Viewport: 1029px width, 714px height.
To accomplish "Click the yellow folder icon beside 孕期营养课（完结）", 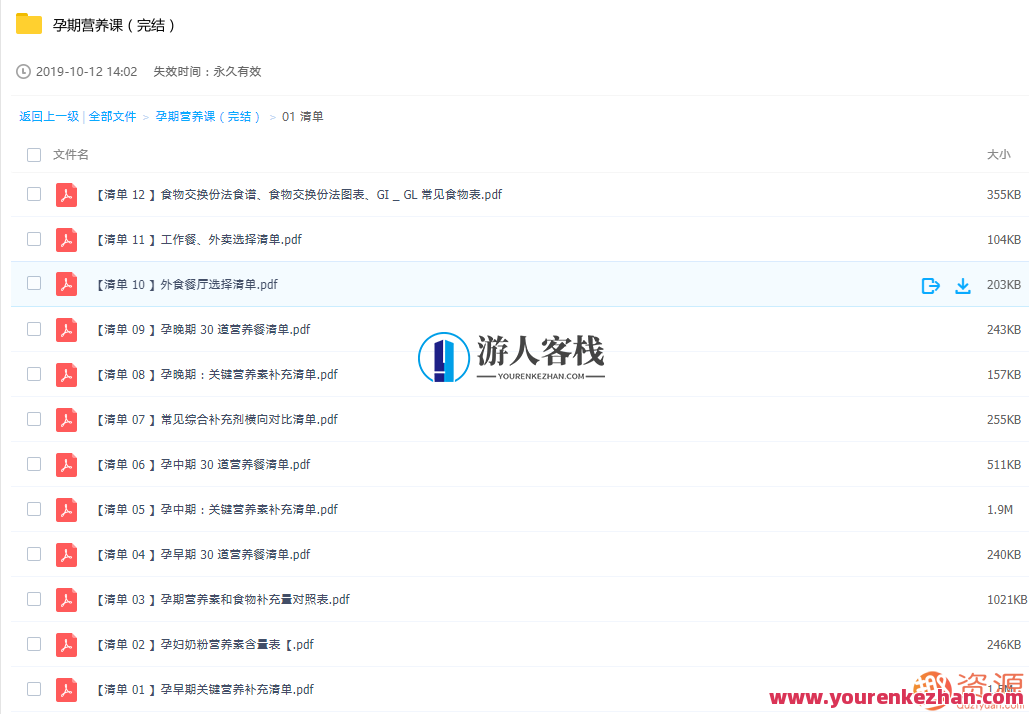I will pyautogui.click(x=28, y=24).
